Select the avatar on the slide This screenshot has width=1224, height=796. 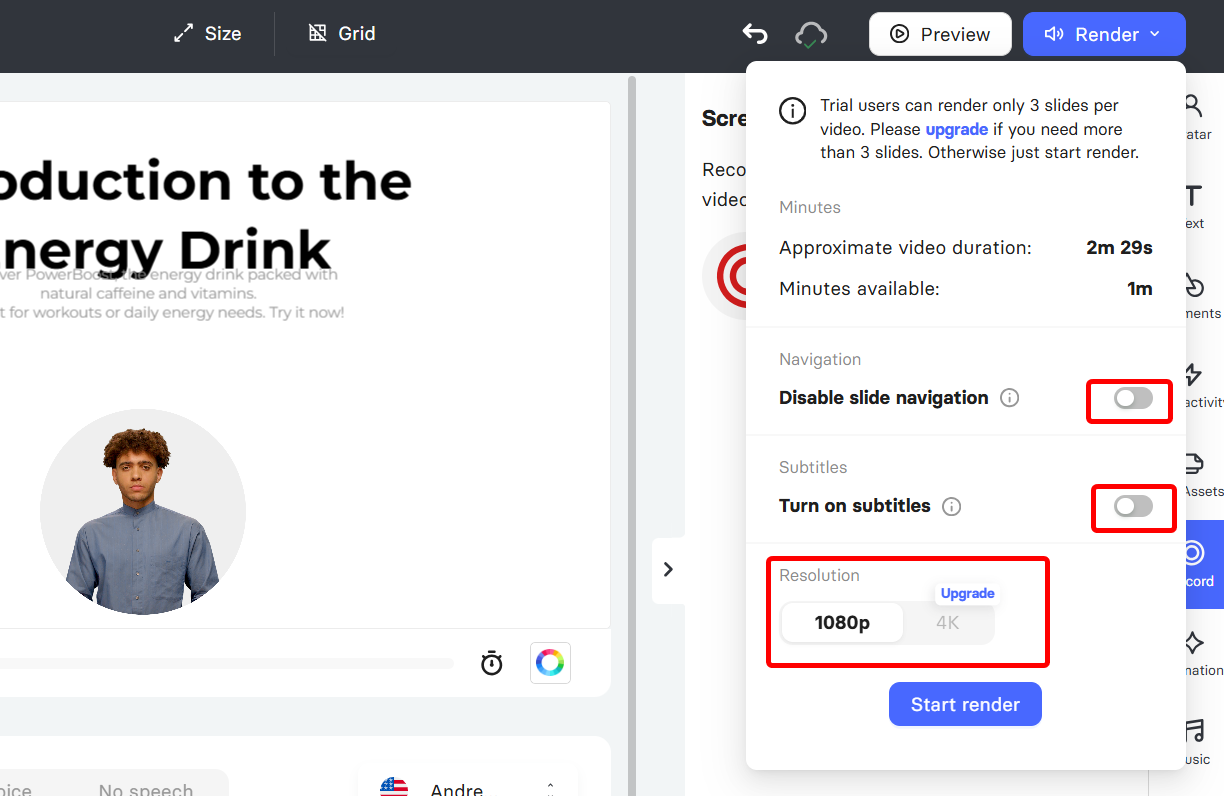tap(143, 512)
